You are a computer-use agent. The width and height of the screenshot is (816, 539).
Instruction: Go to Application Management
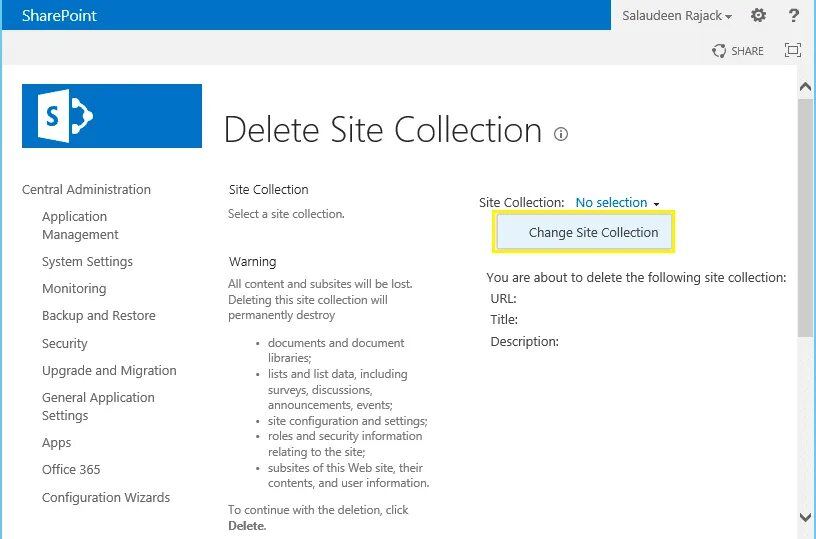[80, 225]
